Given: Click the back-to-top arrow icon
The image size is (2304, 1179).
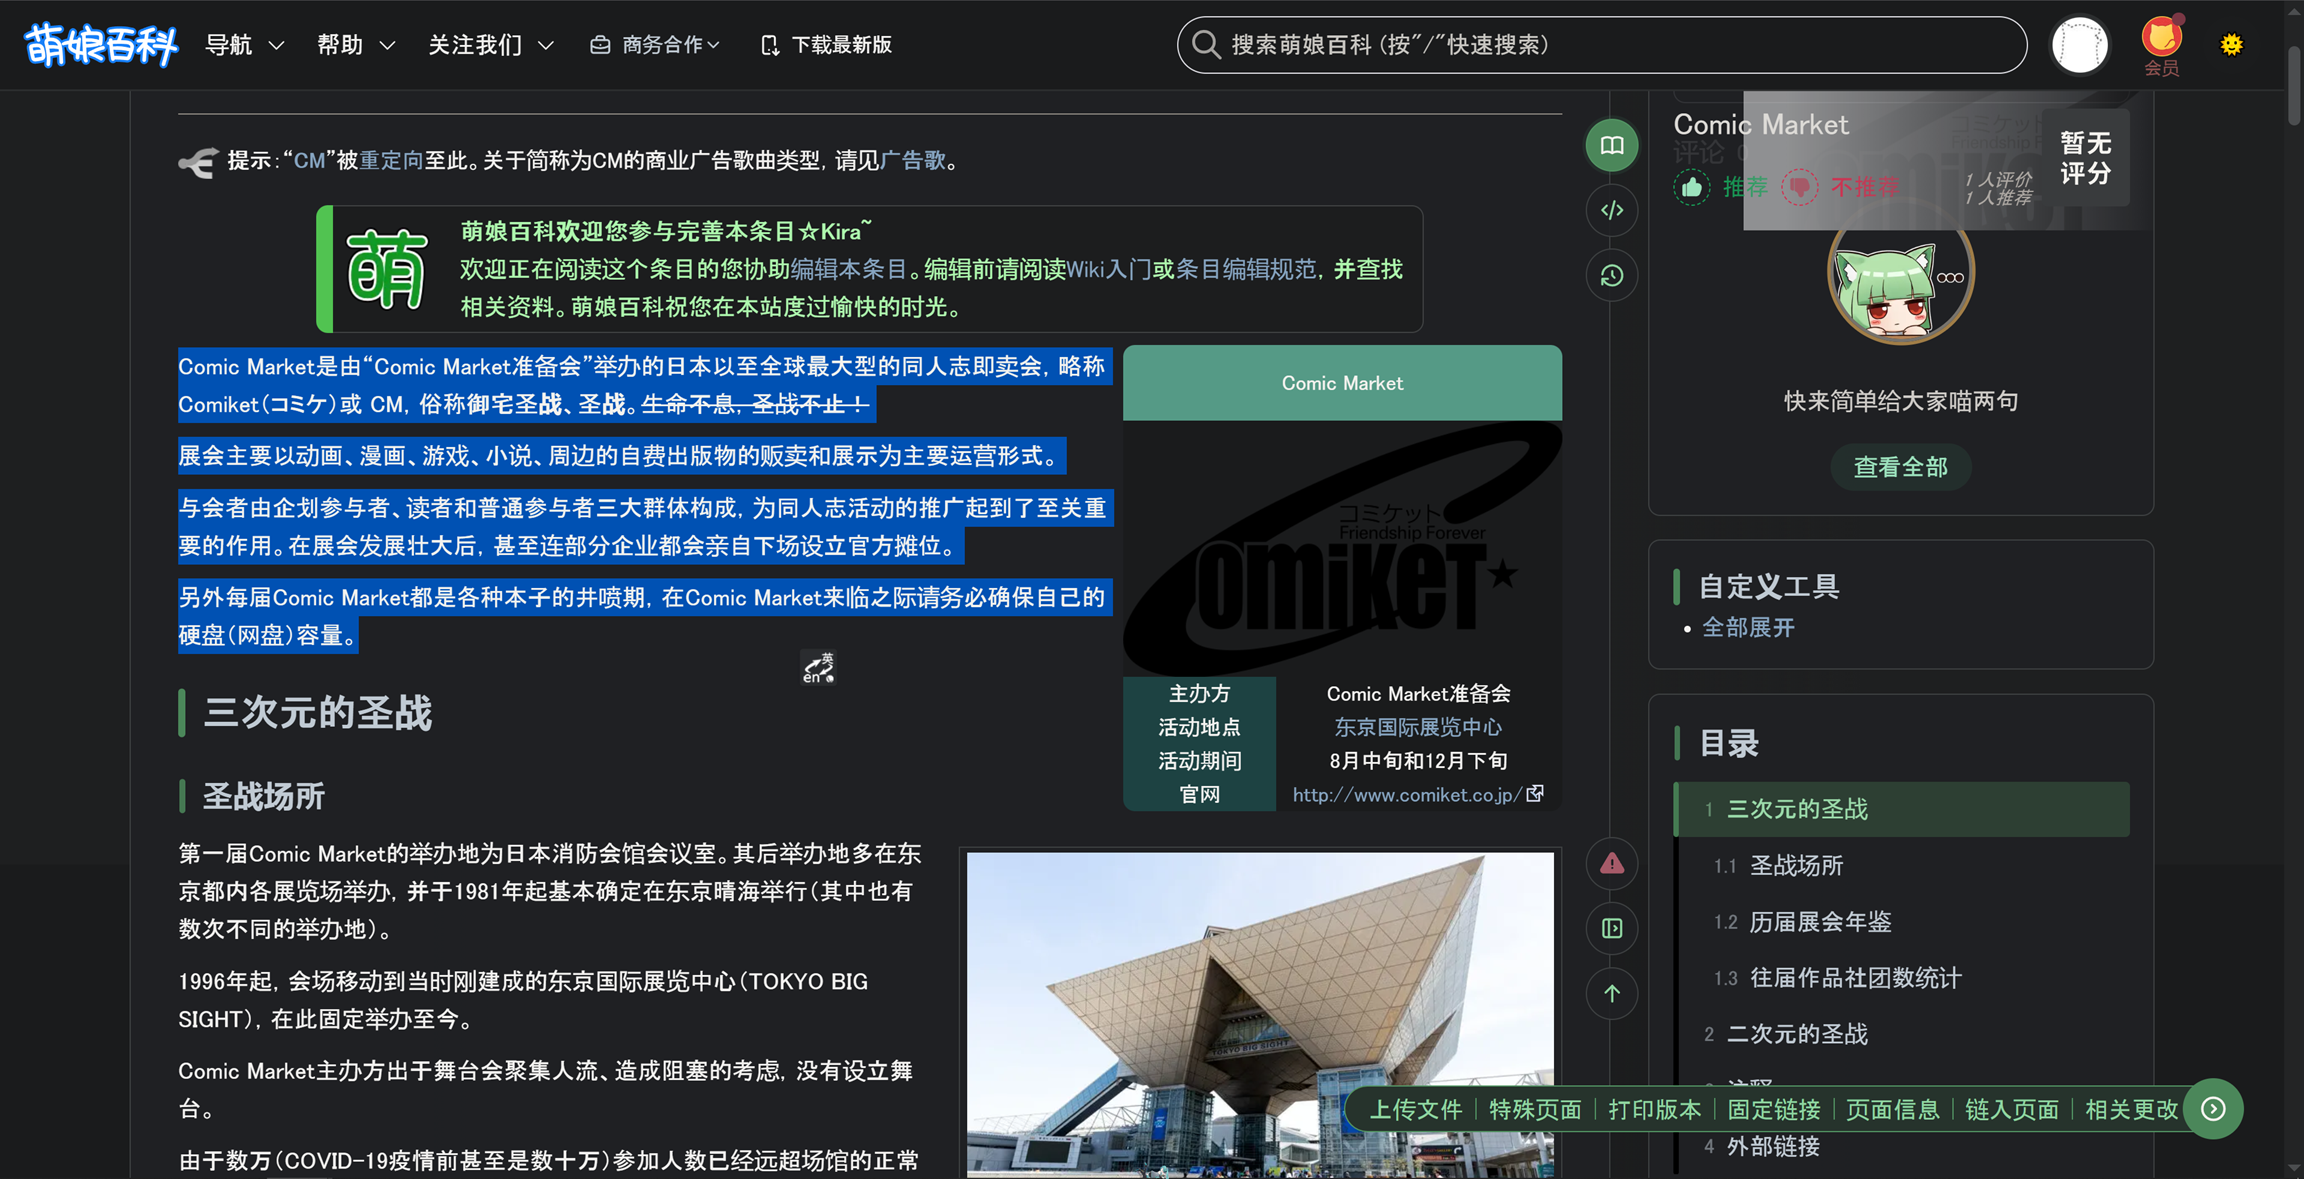Looking at the screenshot, I should (x=1611, y=993).
